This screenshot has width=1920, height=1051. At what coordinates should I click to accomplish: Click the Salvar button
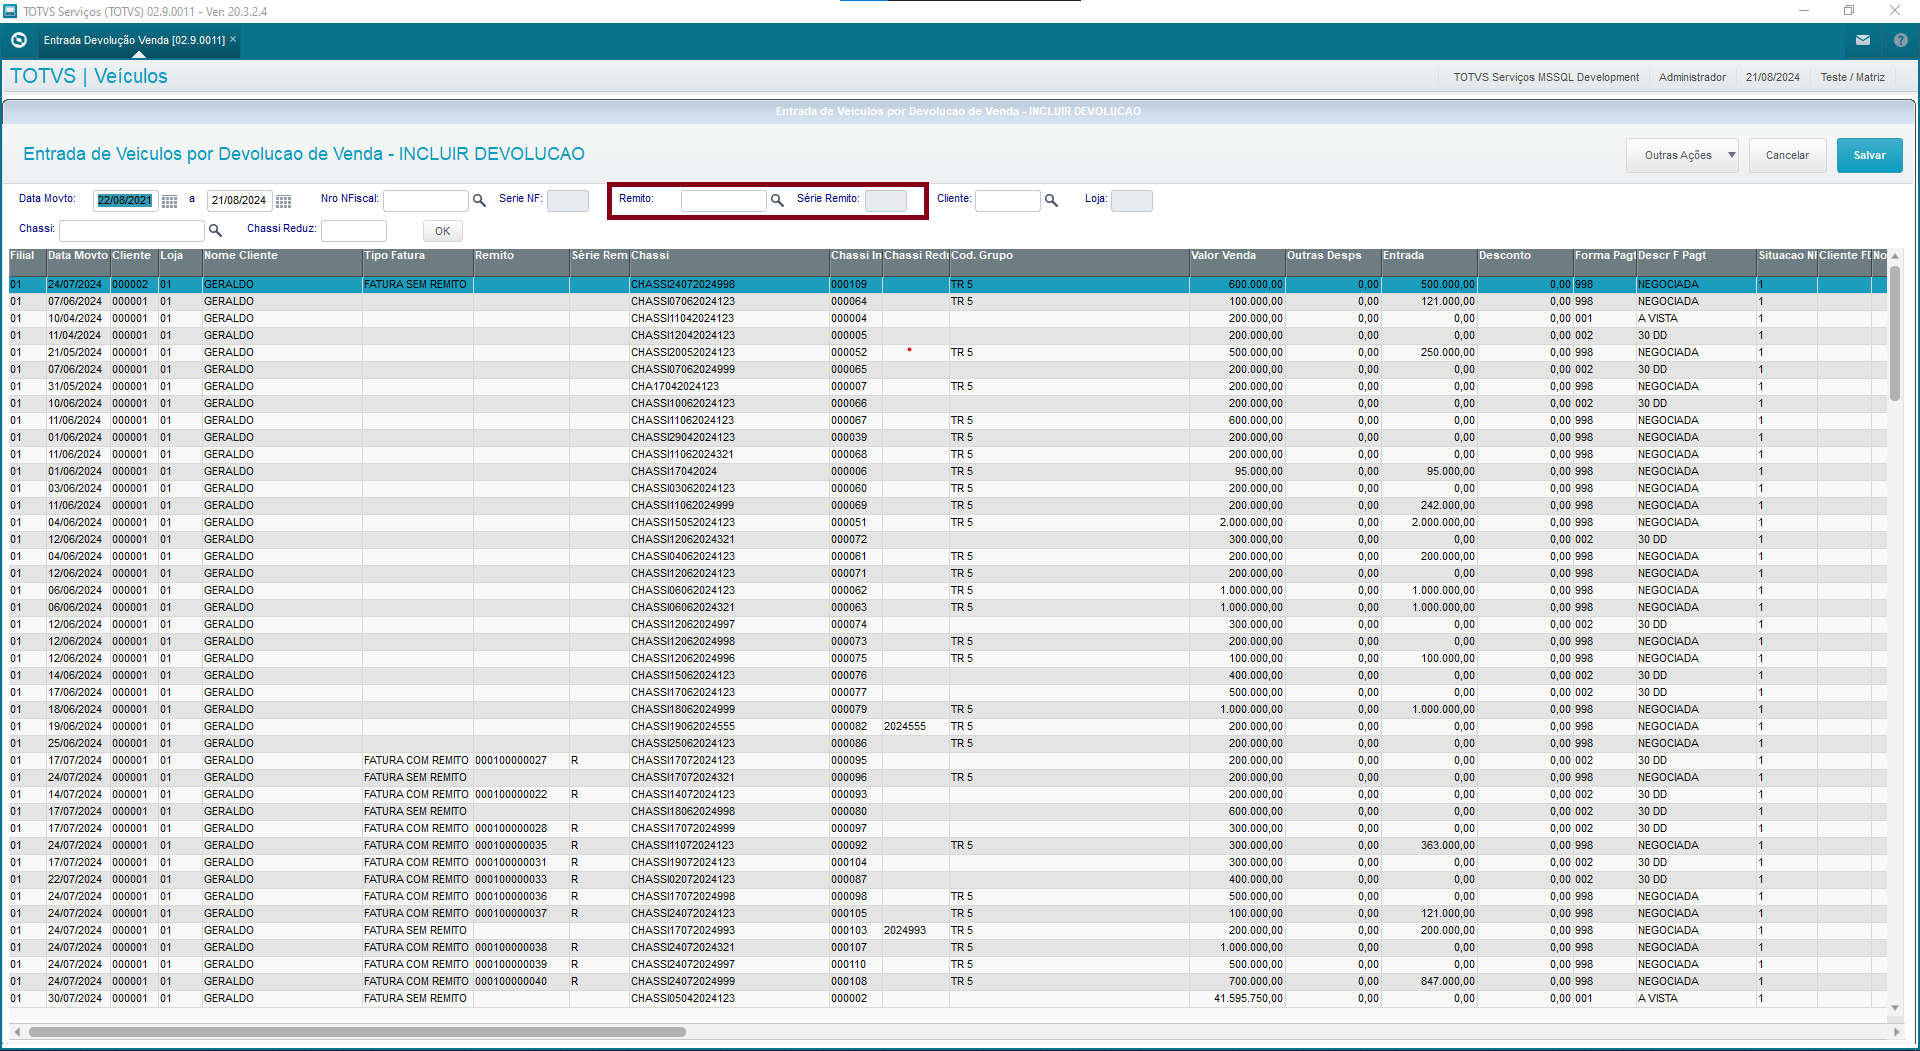[x=1869, y=155]
